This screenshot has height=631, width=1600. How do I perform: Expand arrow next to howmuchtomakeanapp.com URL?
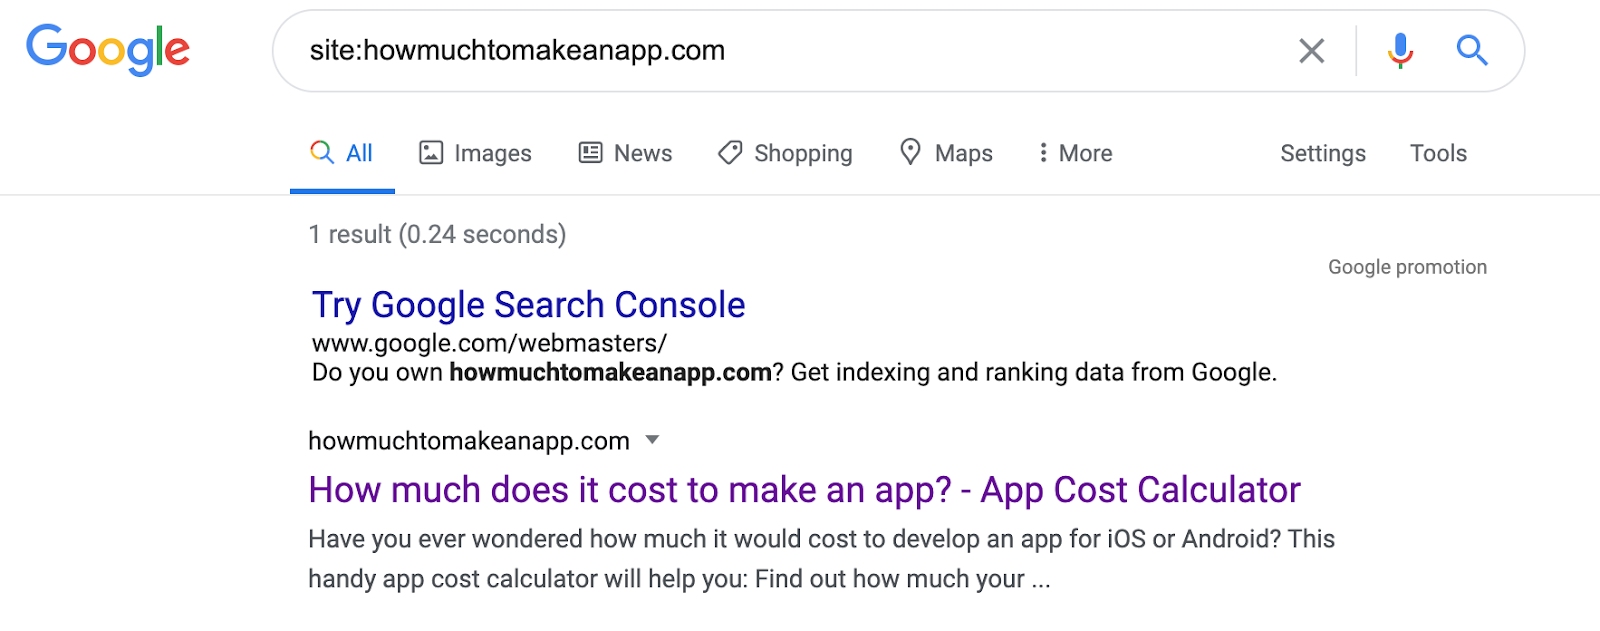point(653,440)
